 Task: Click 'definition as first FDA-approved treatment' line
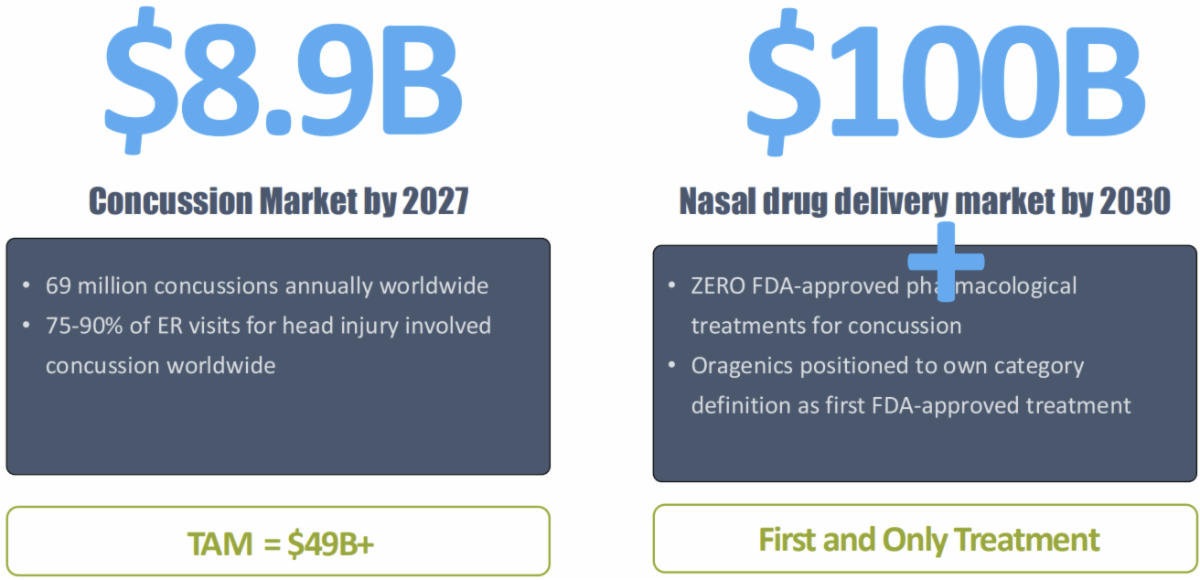tap(910, 405)
